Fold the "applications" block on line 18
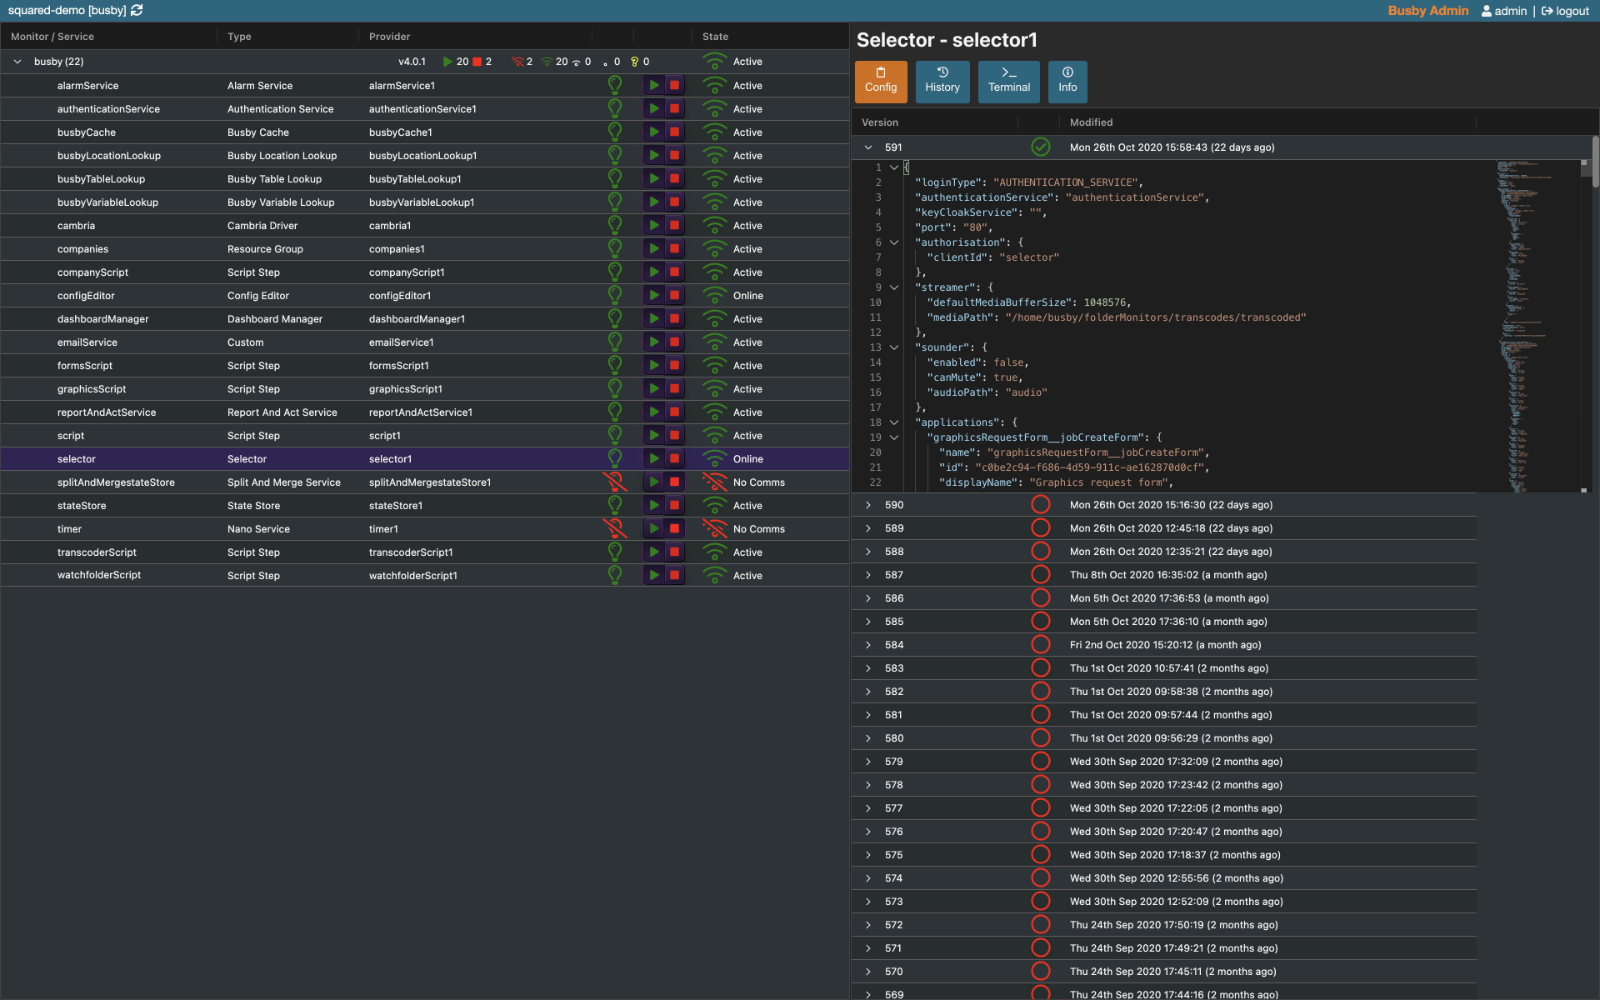1600x1000 pixels. (894, 422)
